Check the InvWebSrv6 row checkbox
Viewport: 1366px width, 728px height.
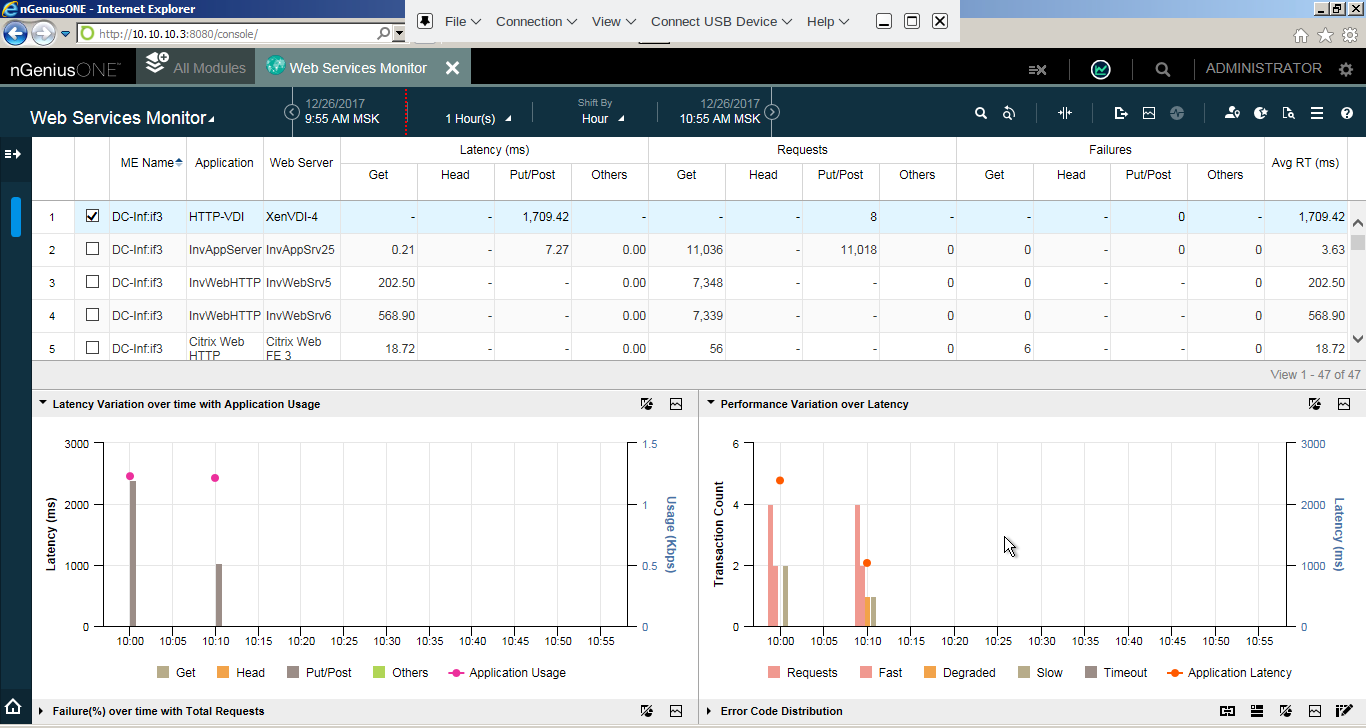[x=93, y=315]
